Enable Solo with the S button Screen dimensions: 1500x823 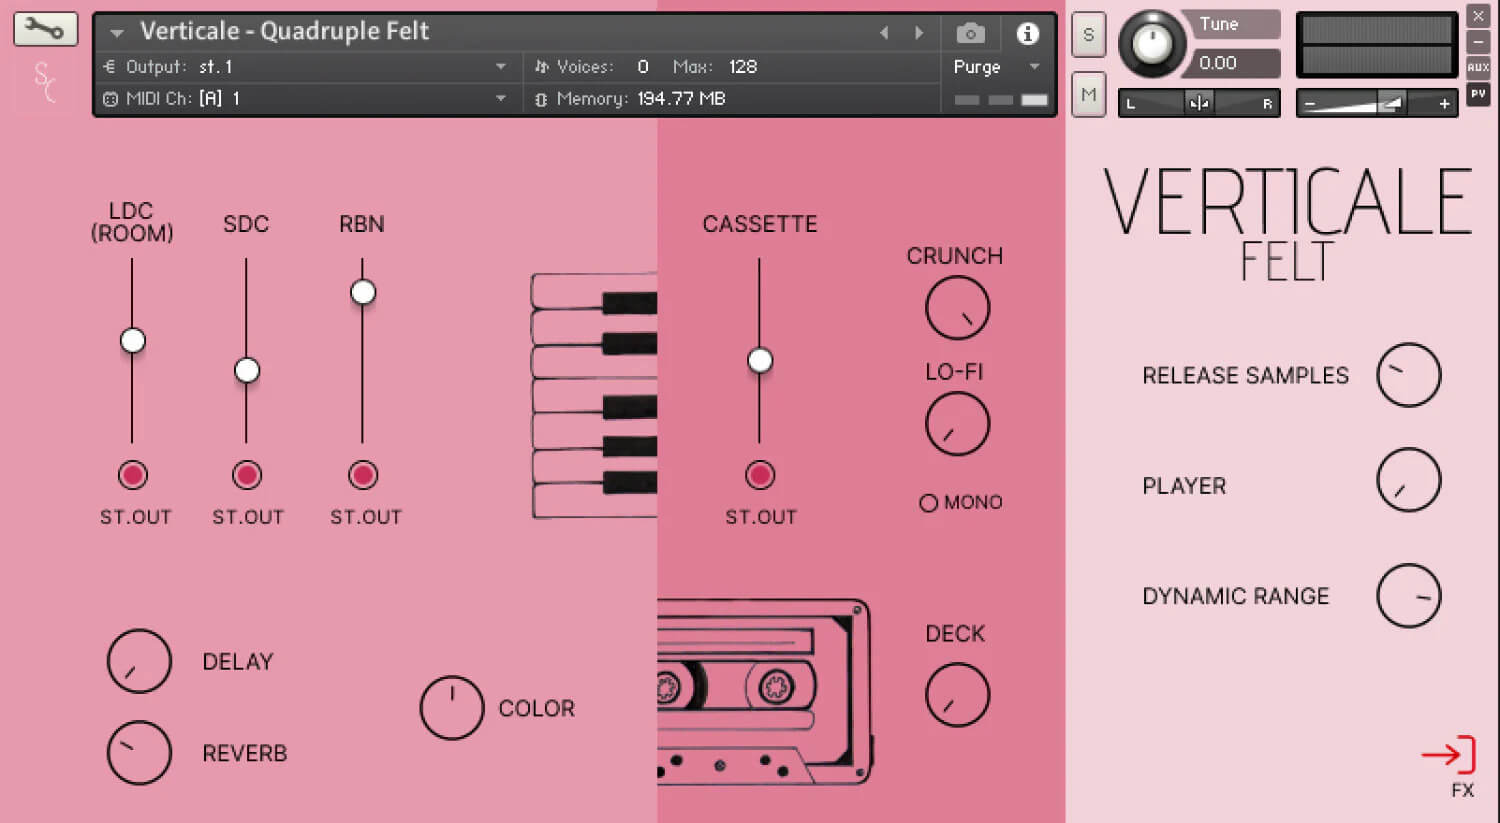click(x=1088, y=34)
